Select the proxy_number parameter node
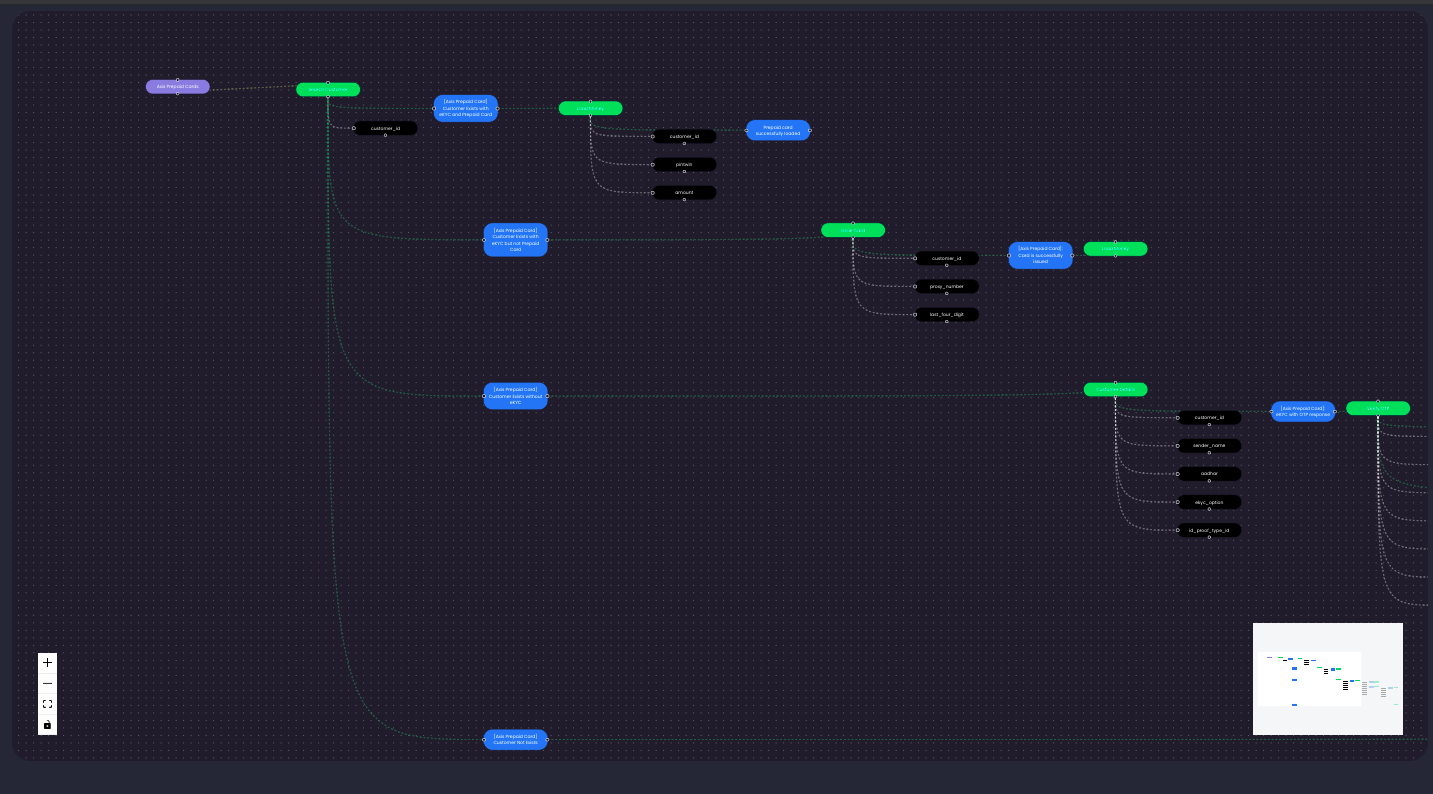Image resolution: width=1433 pixels, height=794 pixels. pos(947,286)
